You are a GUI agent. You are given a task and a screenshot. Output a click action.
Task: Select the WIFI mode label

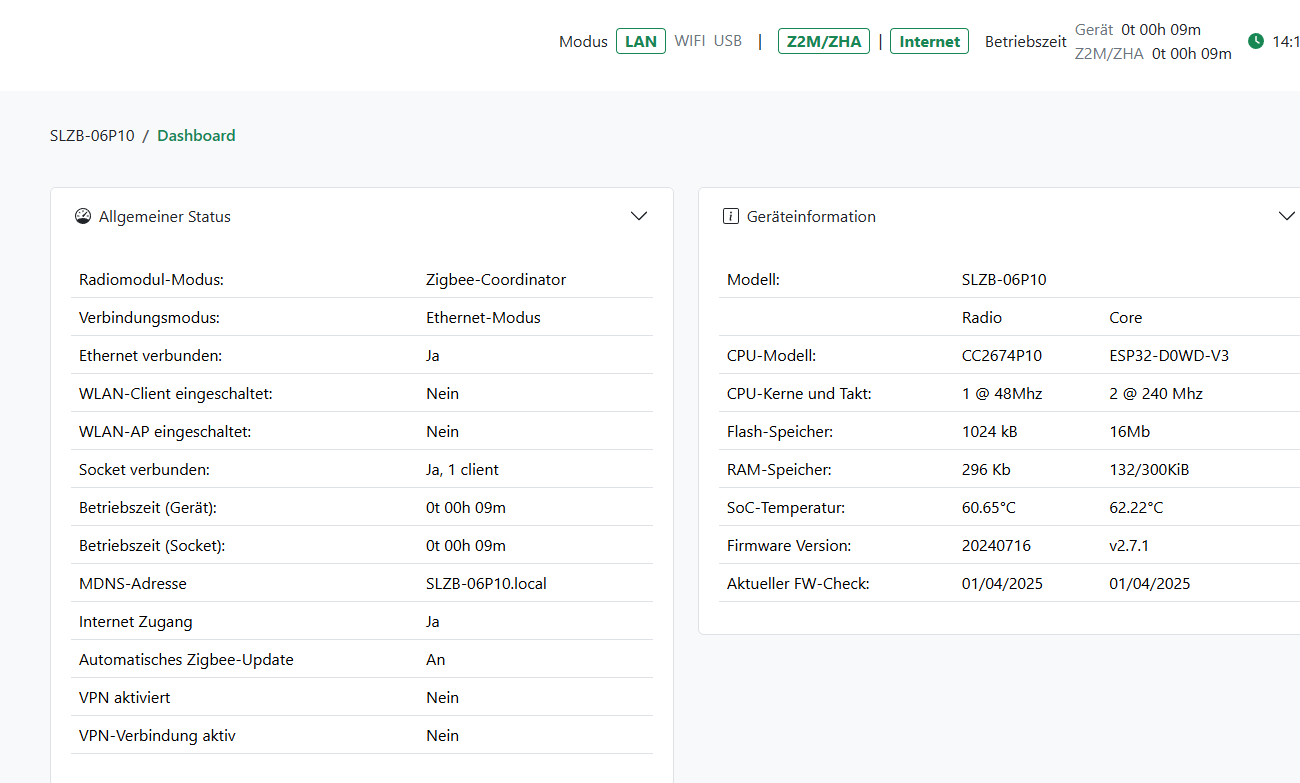tap(690, 41)
